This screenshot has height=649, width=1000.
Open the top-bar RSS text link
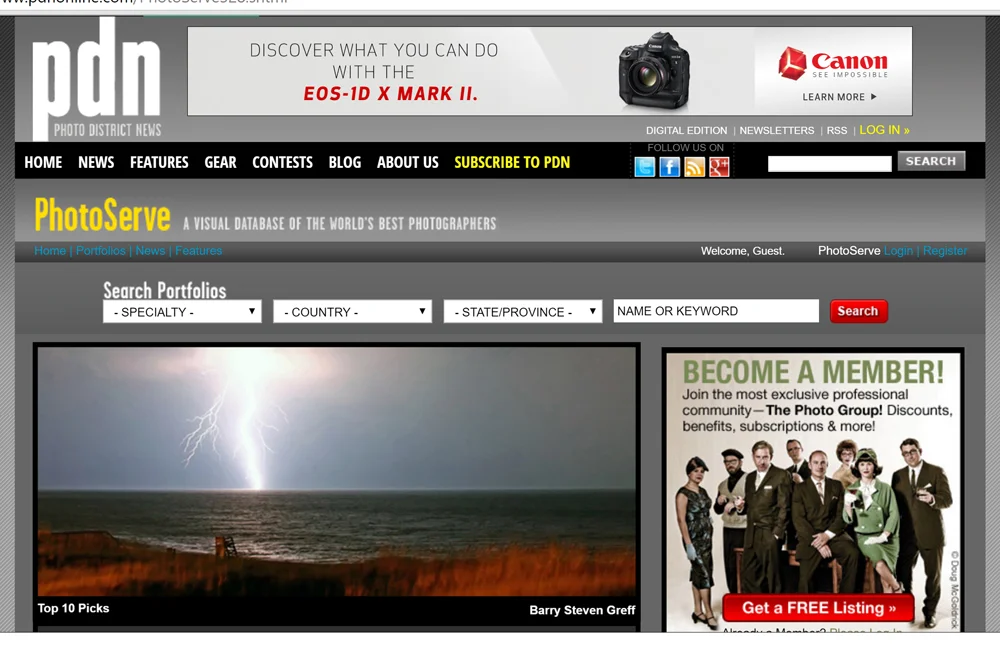[x=837, y=131]
